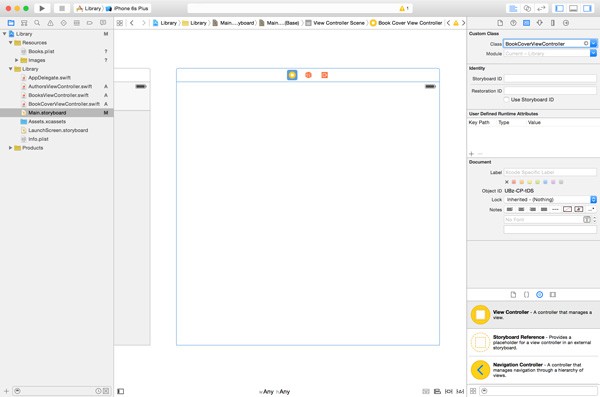Collapse the Library group folder

[10, 69]
